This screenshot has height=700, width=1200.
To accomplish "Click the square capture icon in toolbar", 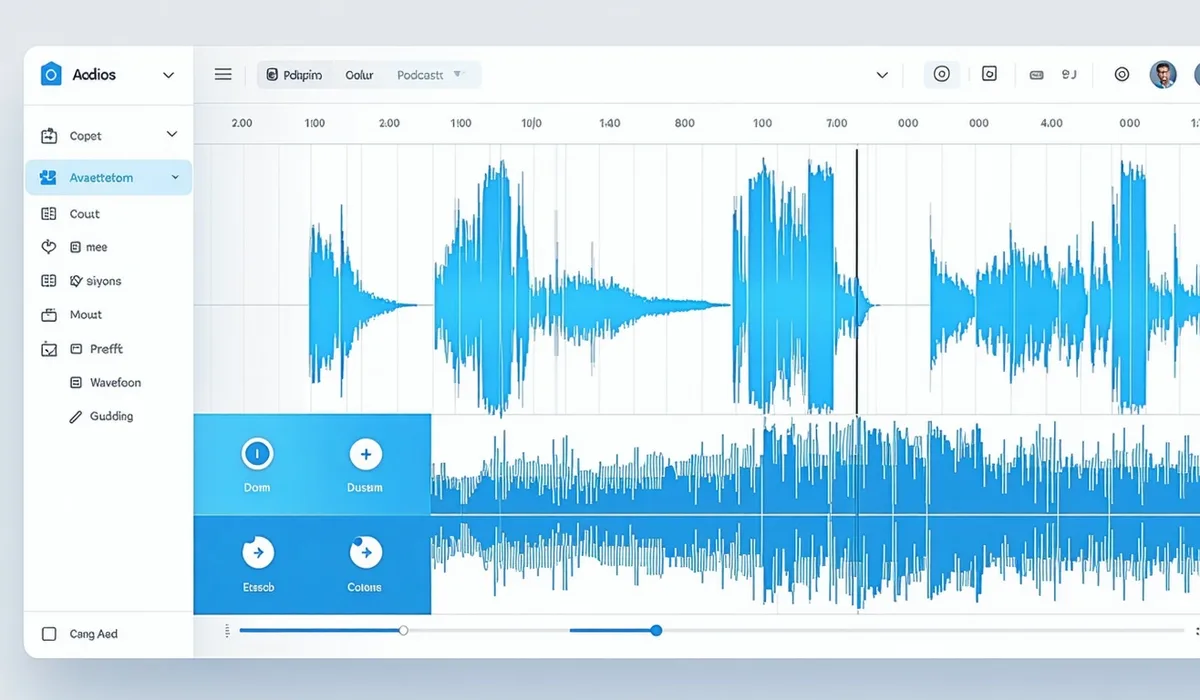I will [989, 73].
